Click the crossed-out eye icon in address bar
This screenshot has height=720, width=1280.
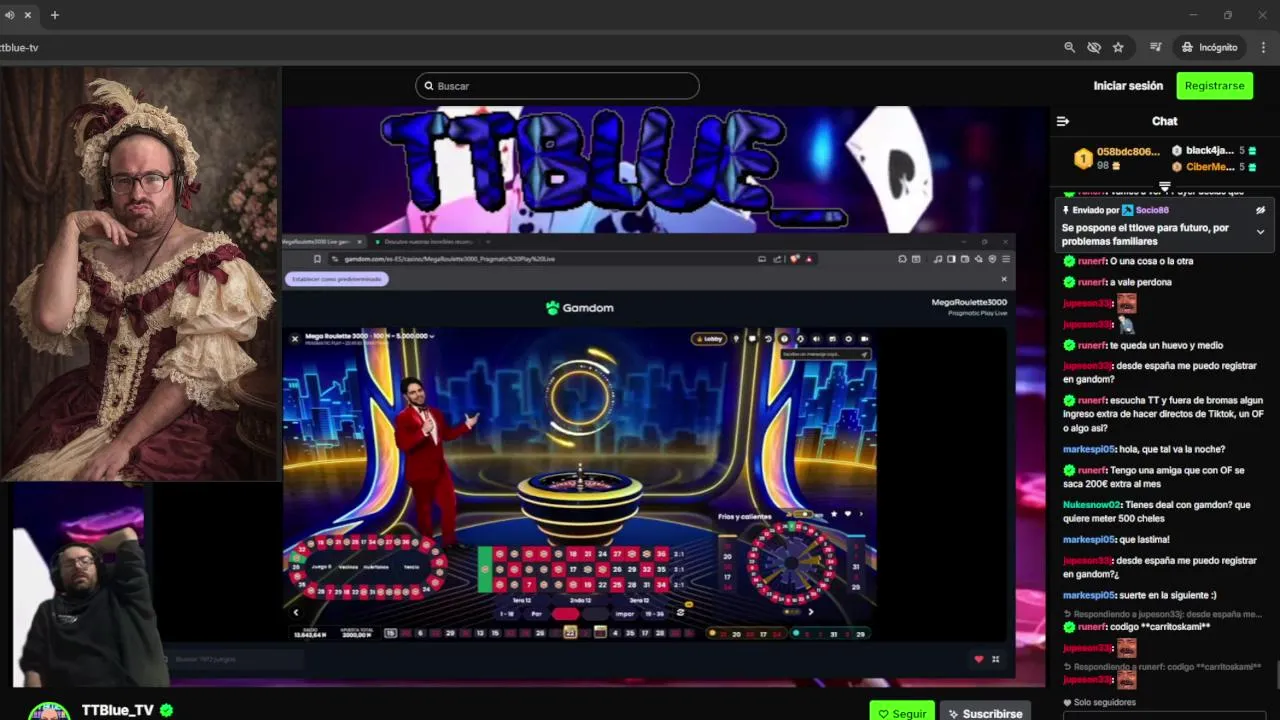click(1094, 47)
